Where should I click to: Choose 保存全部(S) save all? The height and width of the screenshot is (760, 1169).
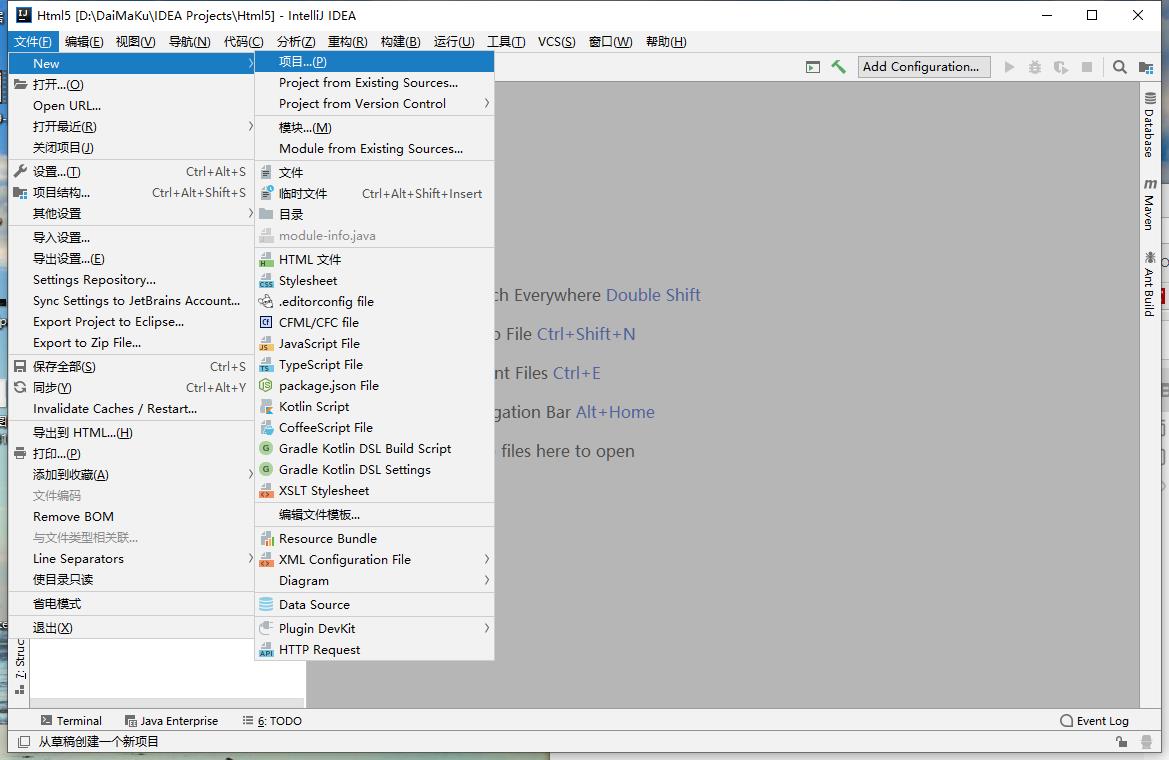(x=131, y=366)
